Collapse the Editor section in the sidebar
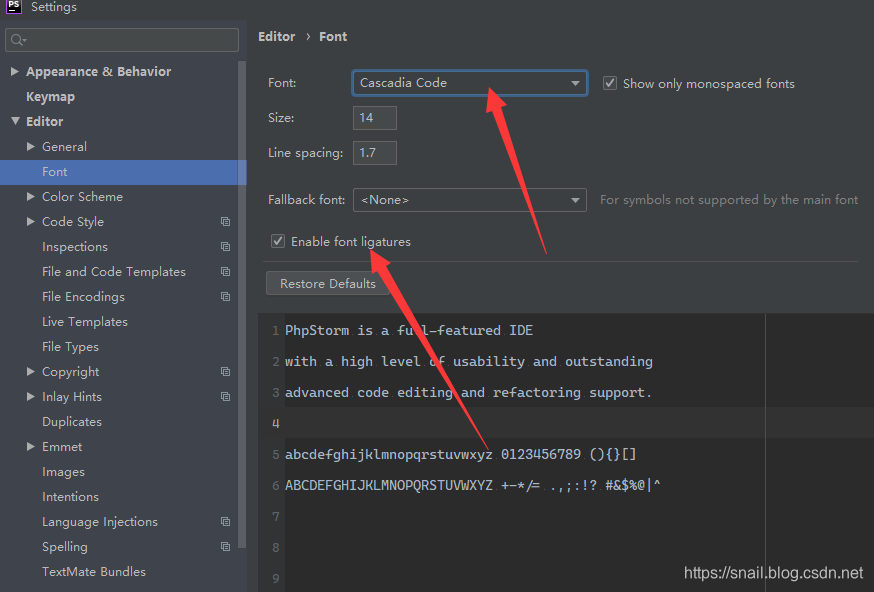Image resolution: width=874 pixels, height=592 pixels. pyautogui.click(x=14, y=121)
